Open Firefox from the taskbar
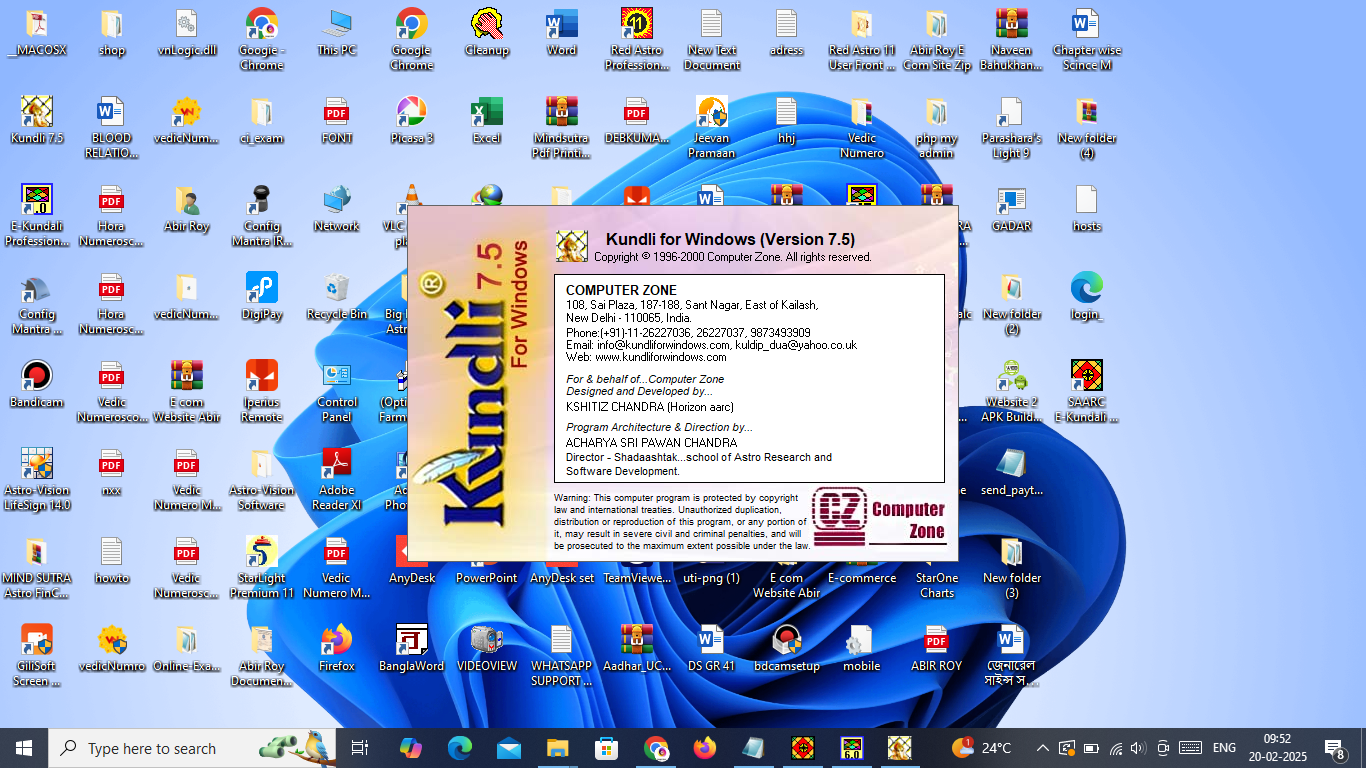The image size is (1366, 768). (705, 748)
